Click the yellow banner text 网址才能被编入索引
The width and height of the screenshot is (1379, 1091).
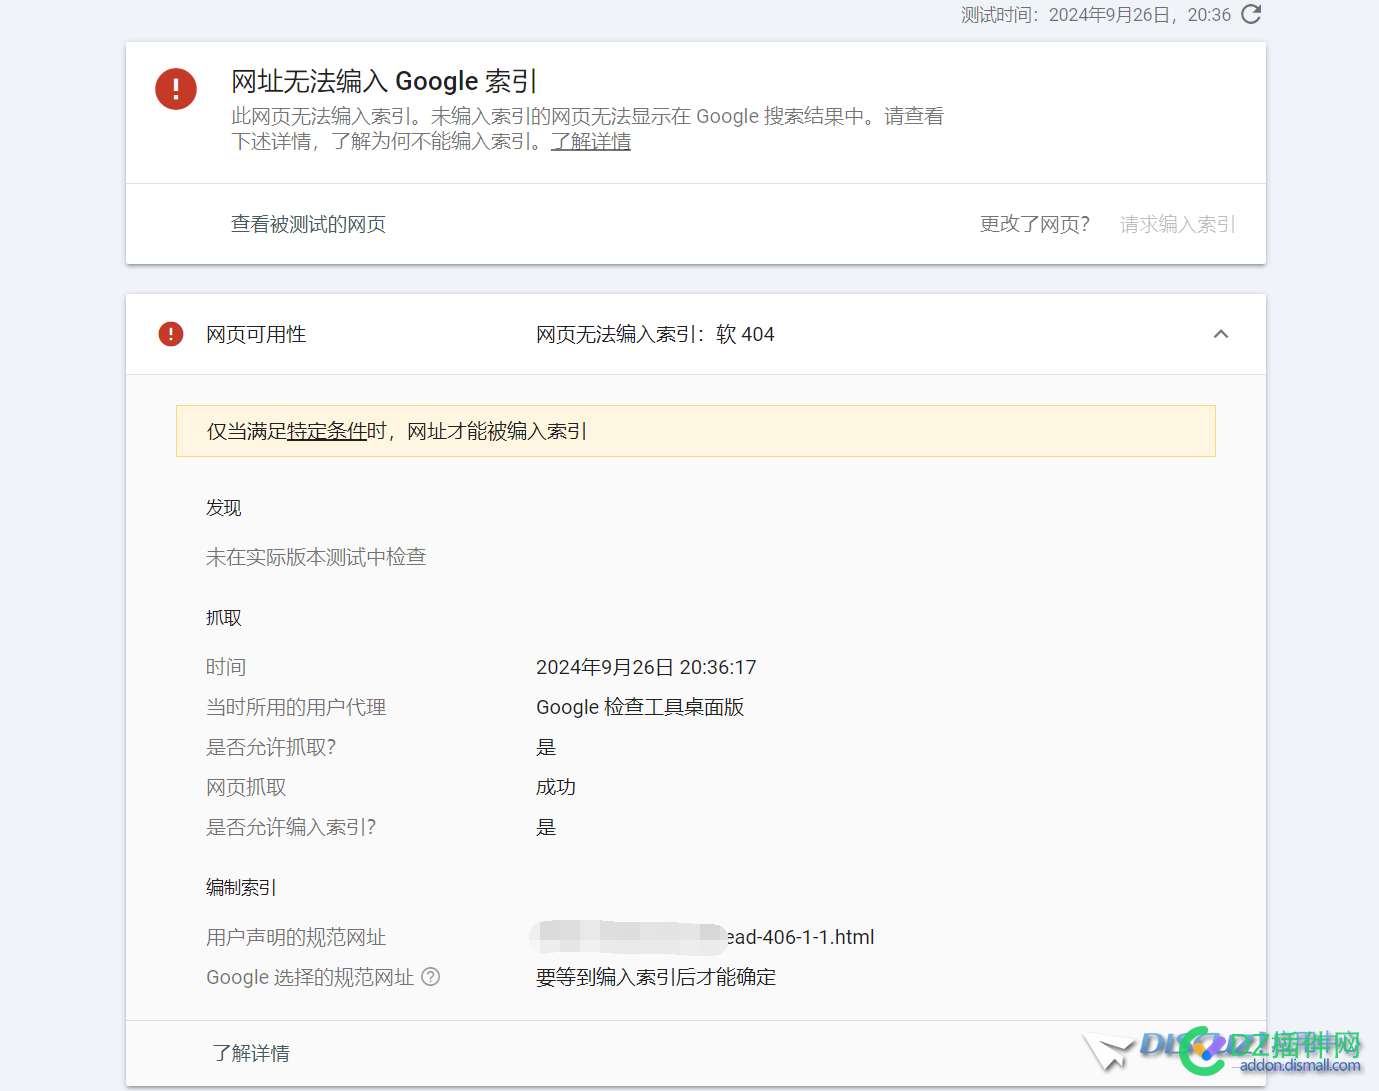click(497, 431)
